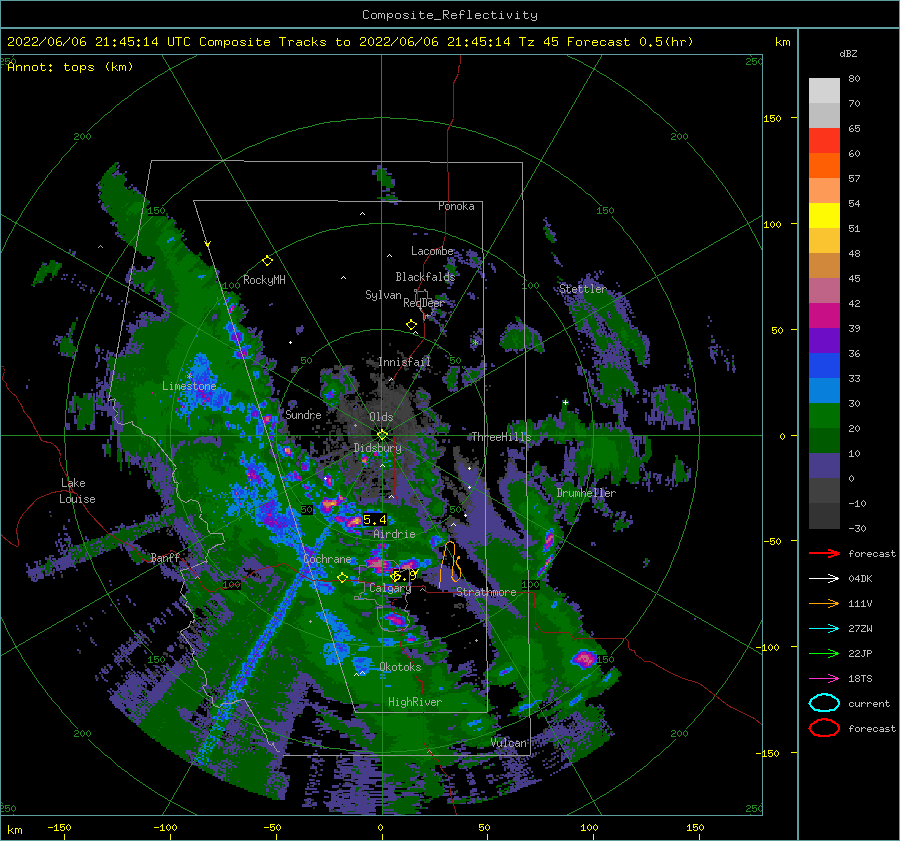The image size is (900, 841).
Task: Click the yellow diamond marker near RockyMH
Action: (267, 261)
